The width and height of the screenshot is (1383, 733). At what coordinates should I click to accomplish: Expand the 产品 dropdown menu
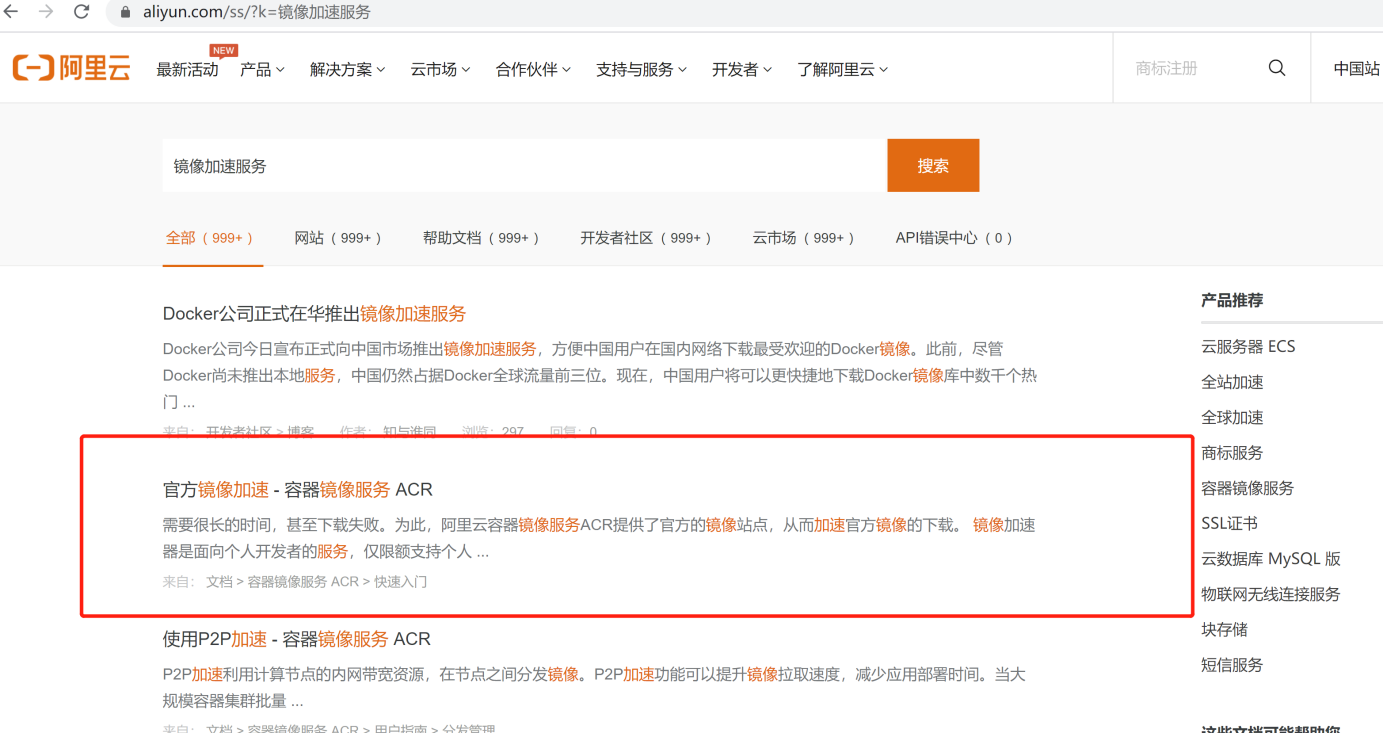[262, 69]
